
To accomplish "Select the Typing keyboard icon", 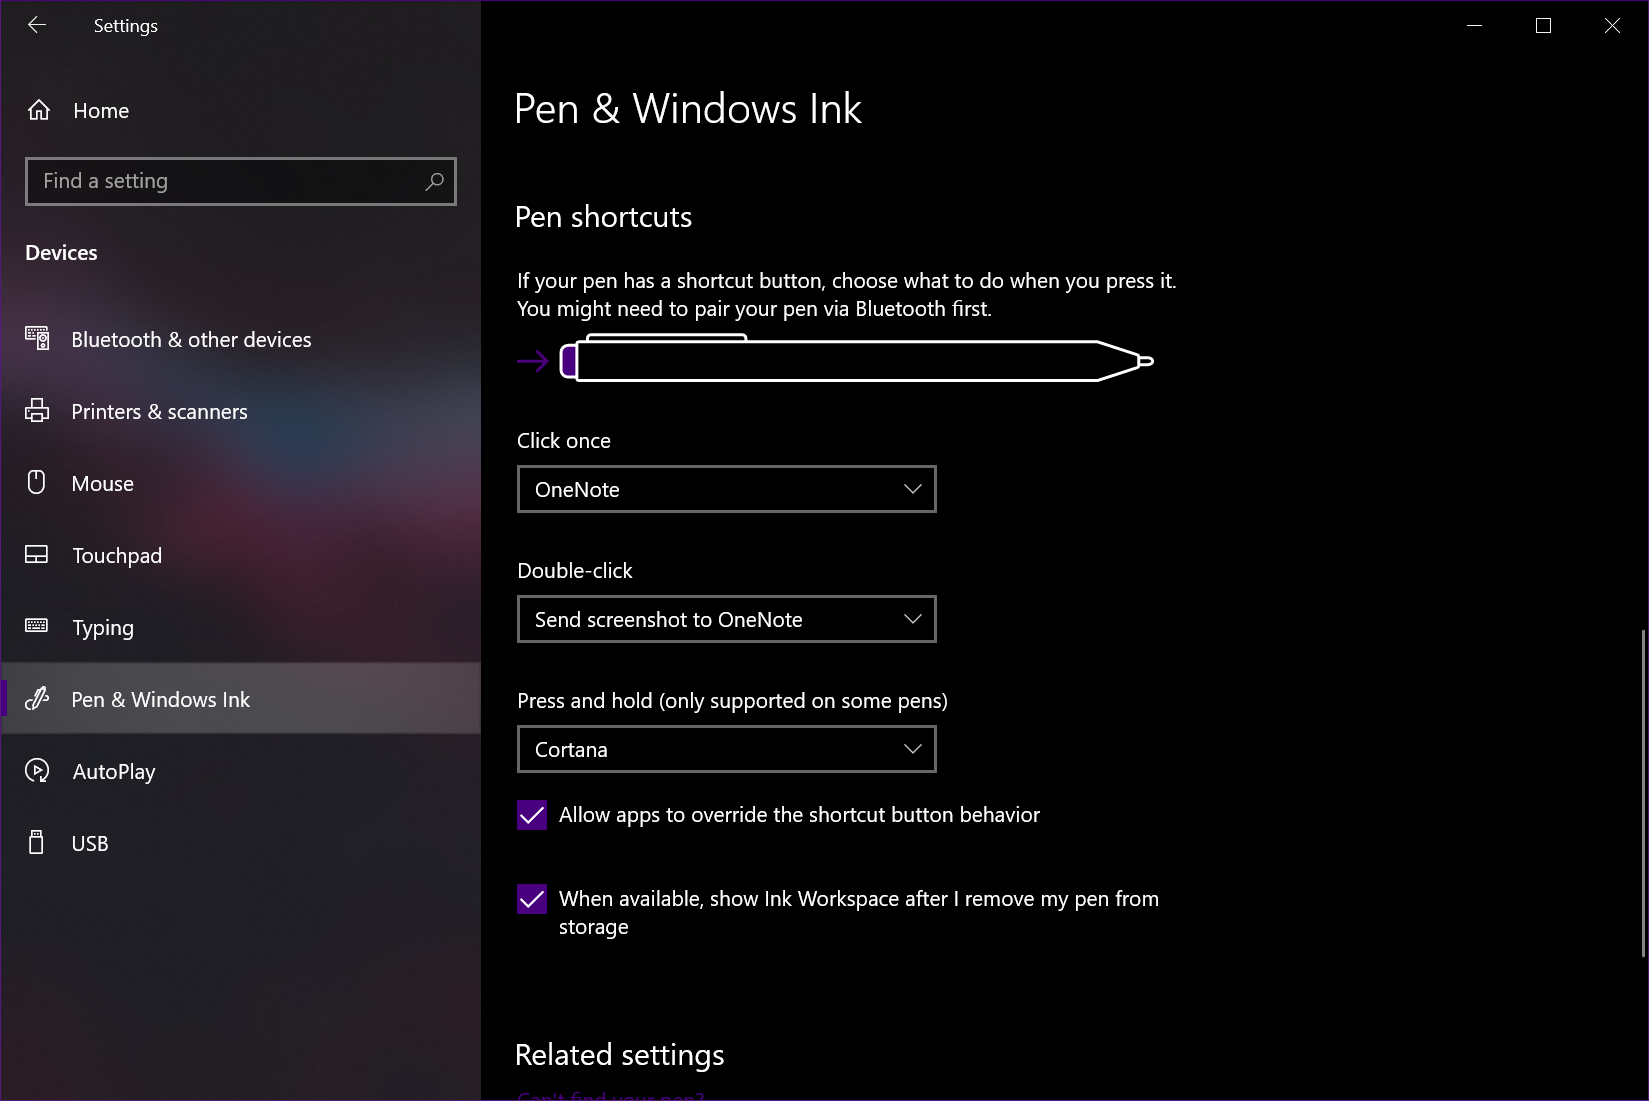I will point(37,627).
